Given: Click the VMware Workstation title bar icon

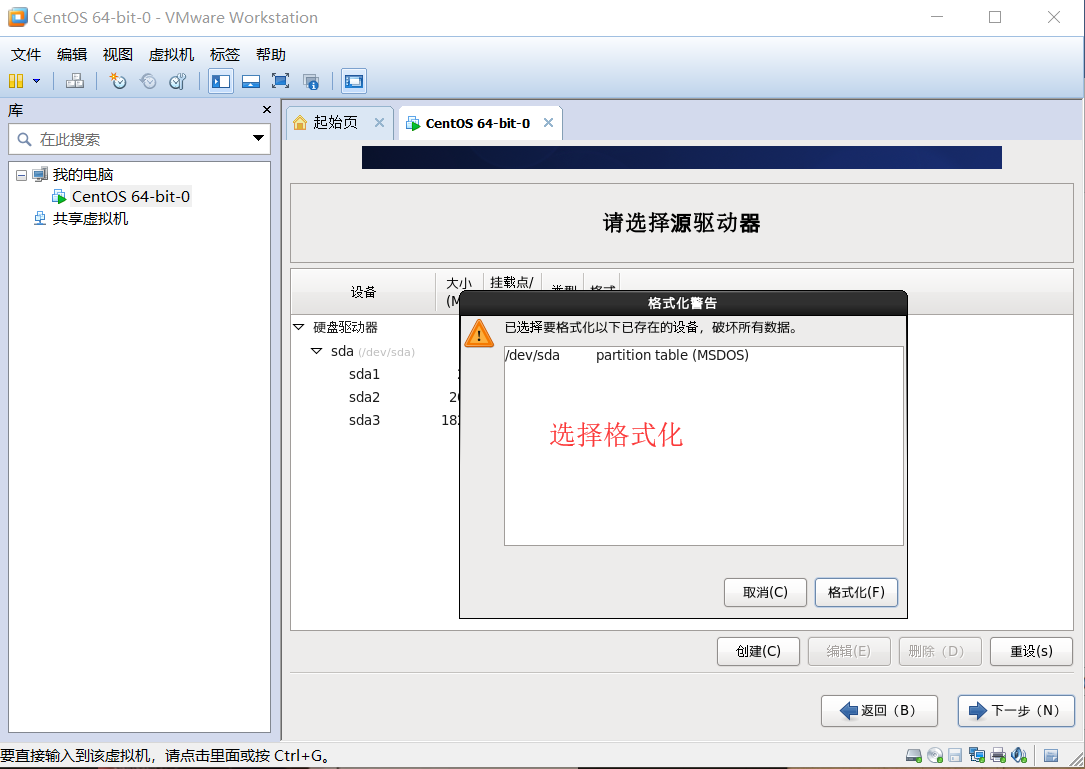Looking at the screenshot, I should [x=17, y=17].
